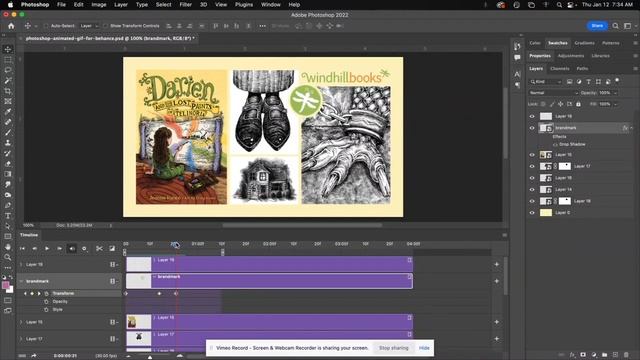Screen dimensions: 640x360
Task: Expand the Layer 17 track in timeline
Action: pyautogui.click(x=21, y=339)
